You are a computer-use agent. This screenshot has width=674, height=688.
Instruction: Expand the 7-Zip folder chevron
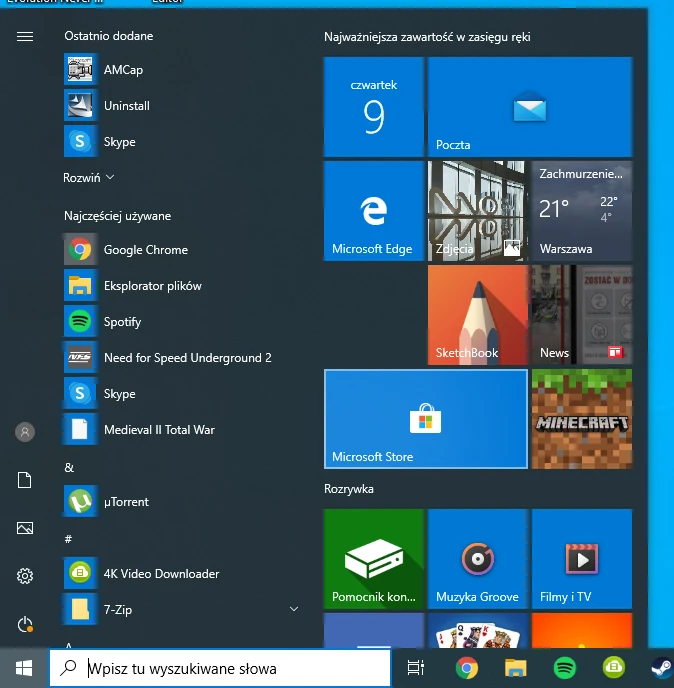pos(294,608)
